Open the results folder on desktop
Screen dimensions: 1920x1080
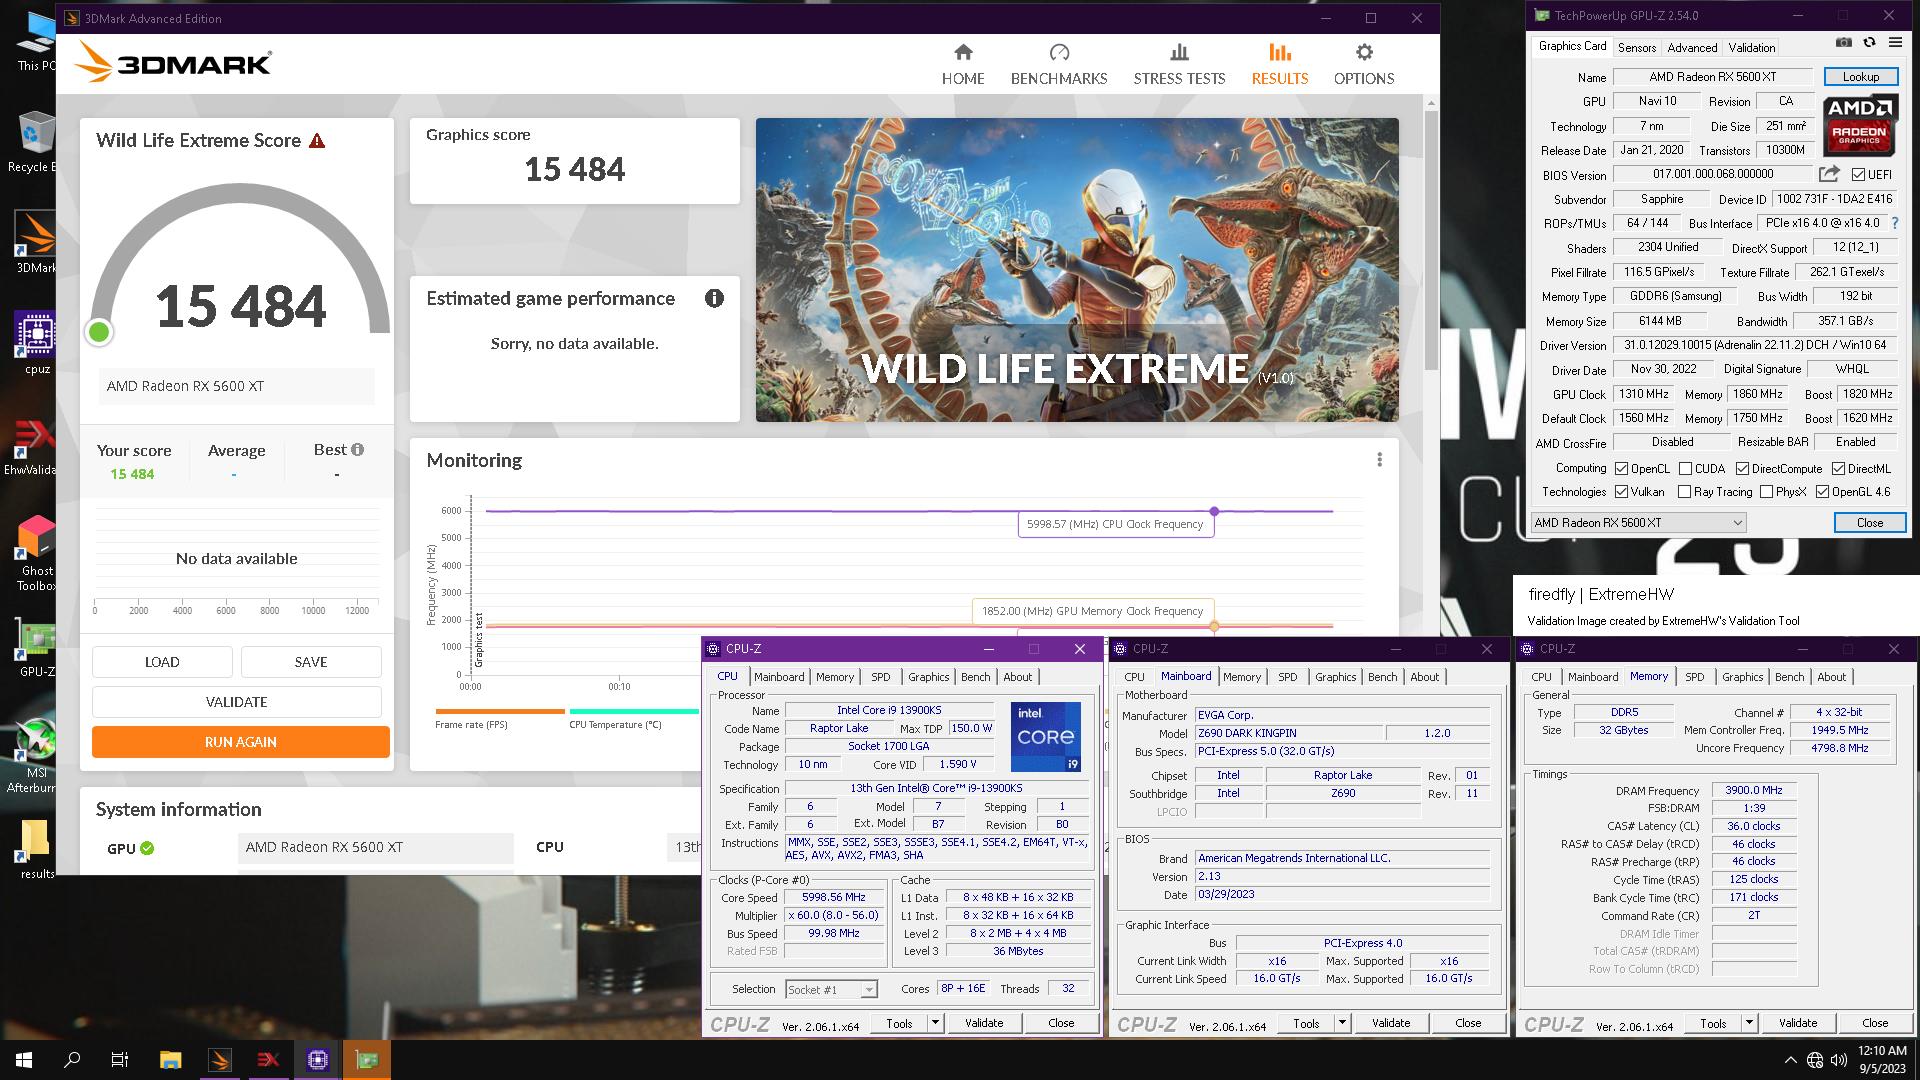click(36, 850)
